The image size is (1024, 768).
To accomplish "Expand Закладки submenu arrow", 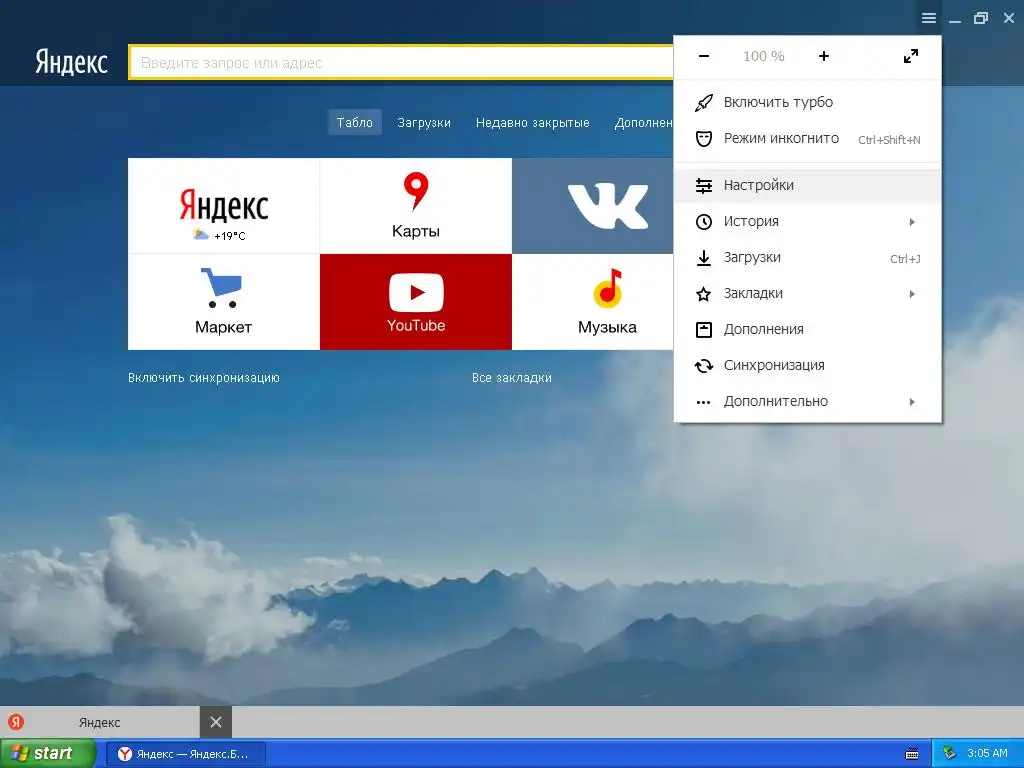I will pos(912,294).
